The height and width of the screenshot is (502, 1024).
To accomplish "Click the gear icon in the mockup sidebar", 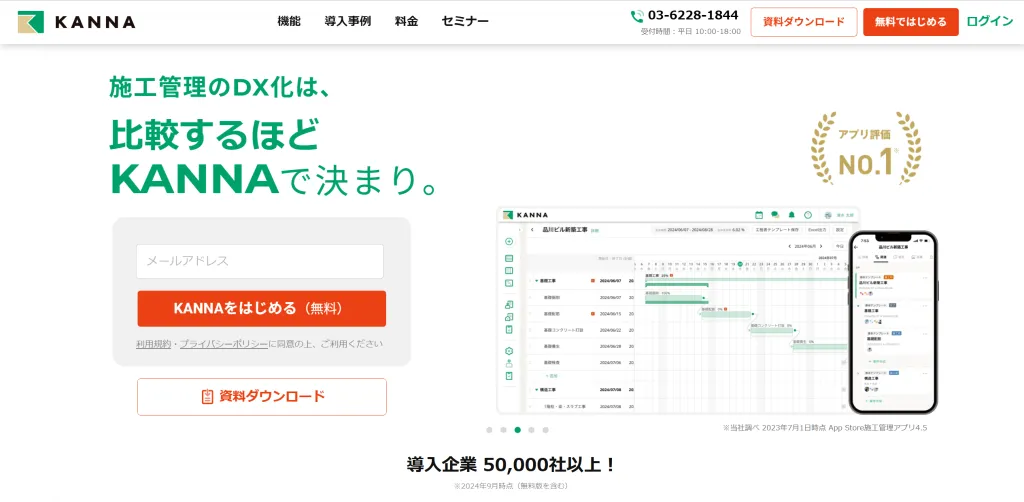I will [x=509, y=351].
